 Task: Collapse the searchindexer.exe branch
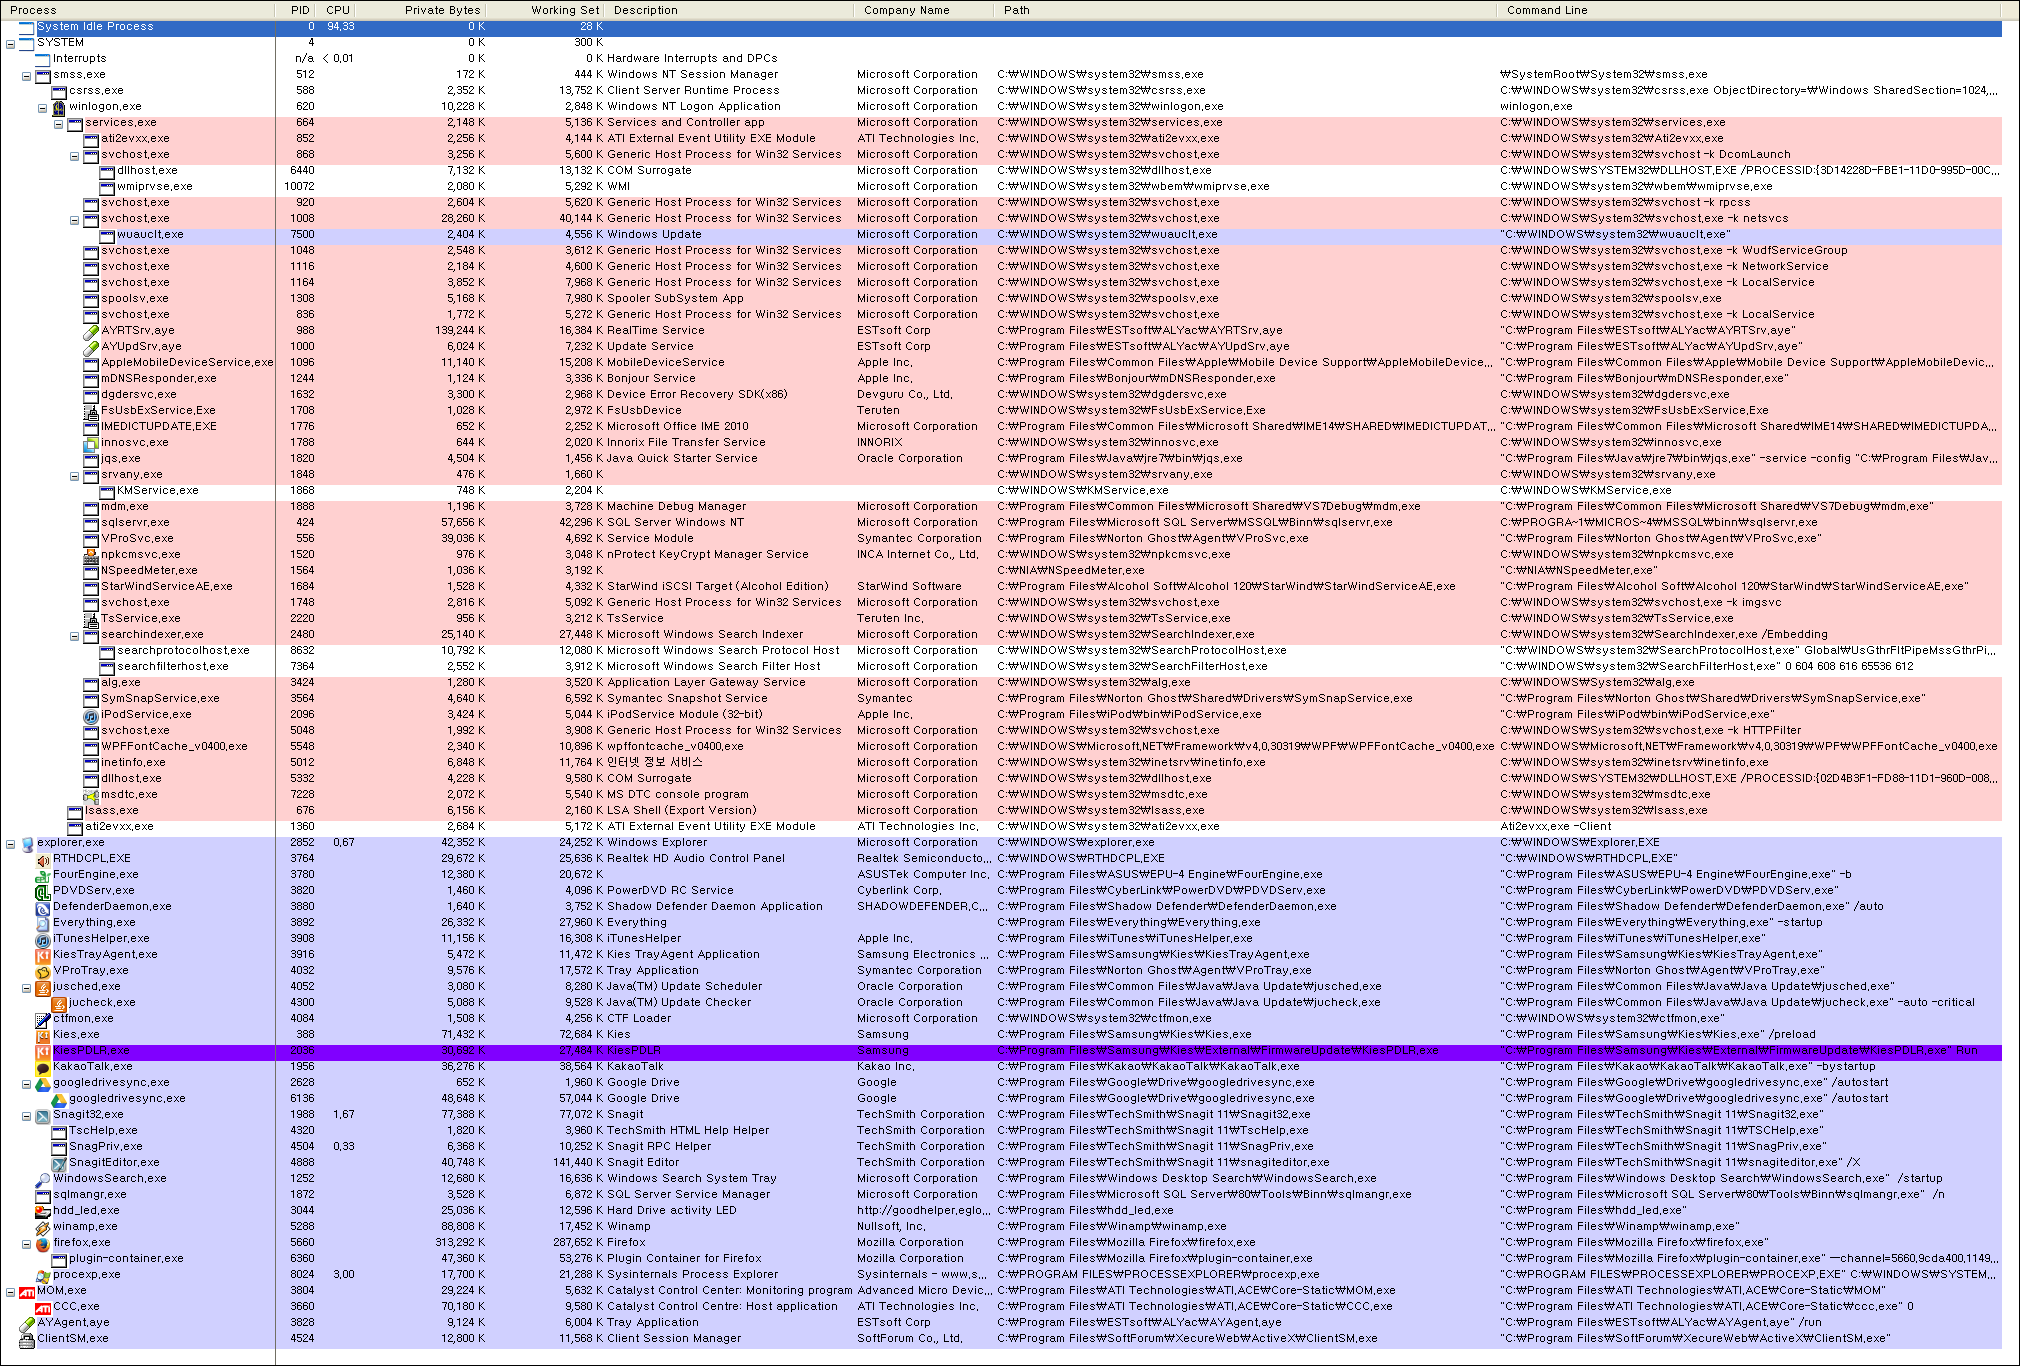click(75, 635)
